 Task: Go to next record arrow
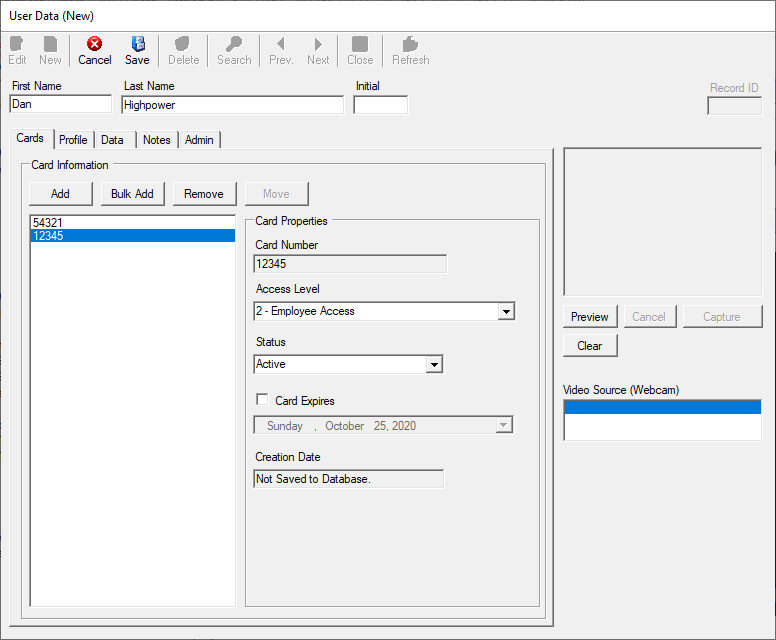[x=318, y=50]
